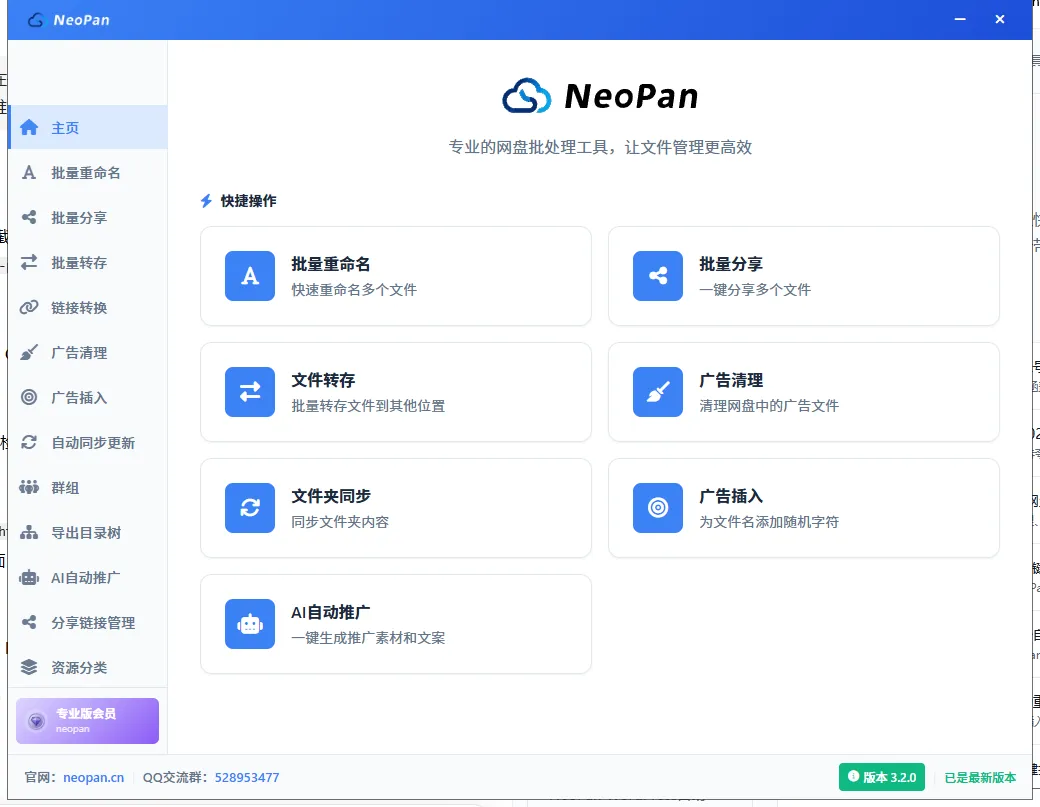Open the 批量重命名 quick action card title
Viewport: 1040px width, 807px height.
[330, 264]
